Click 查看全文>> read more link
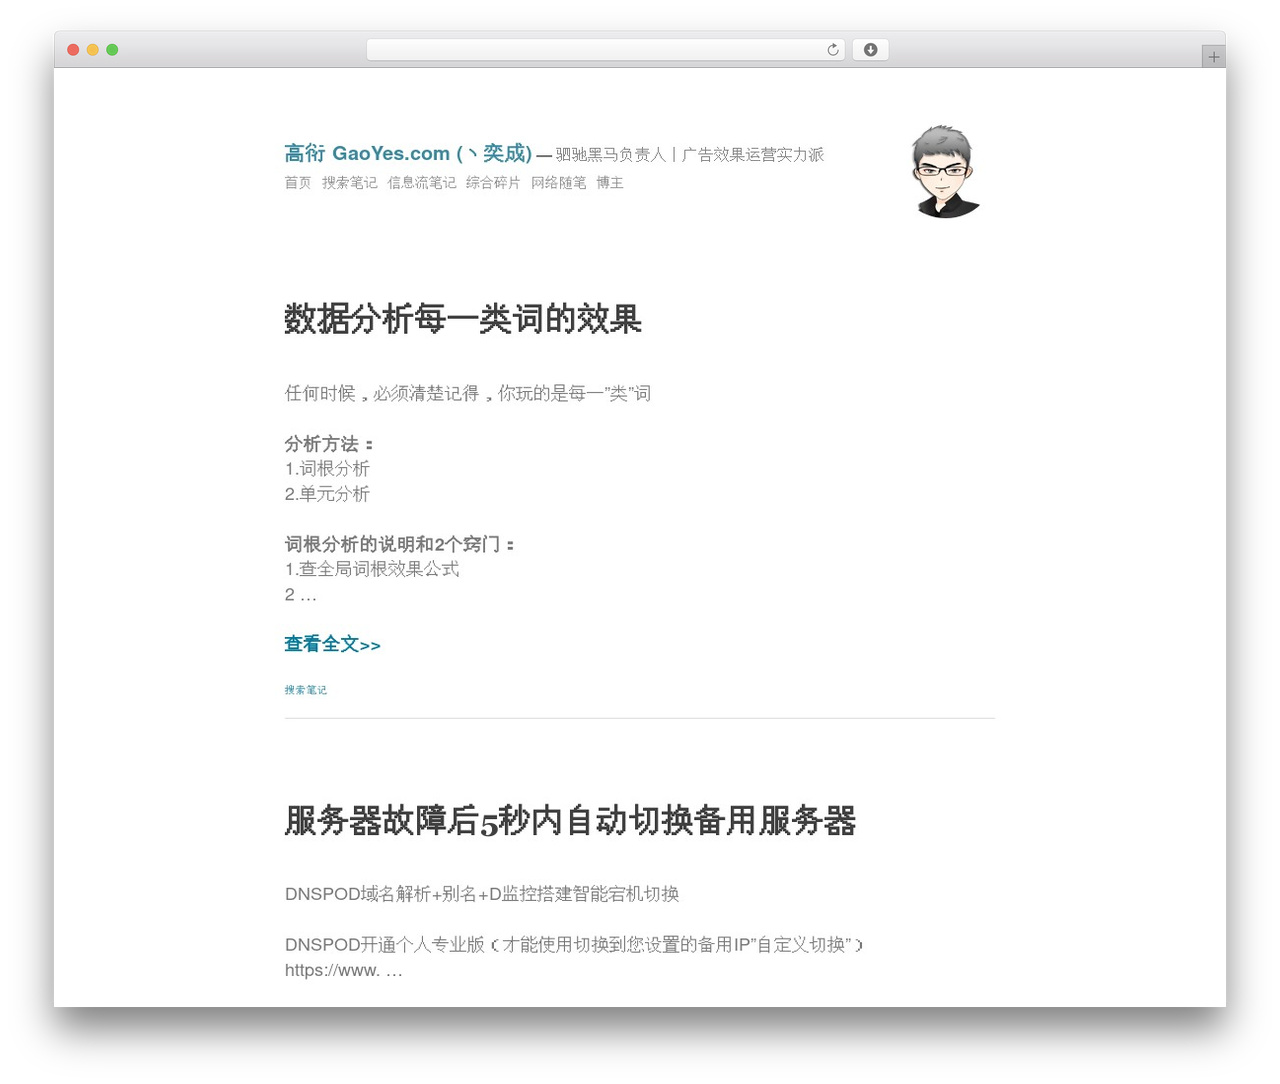This screenshot has width=1280, height=1084. [x=332, y=644]
